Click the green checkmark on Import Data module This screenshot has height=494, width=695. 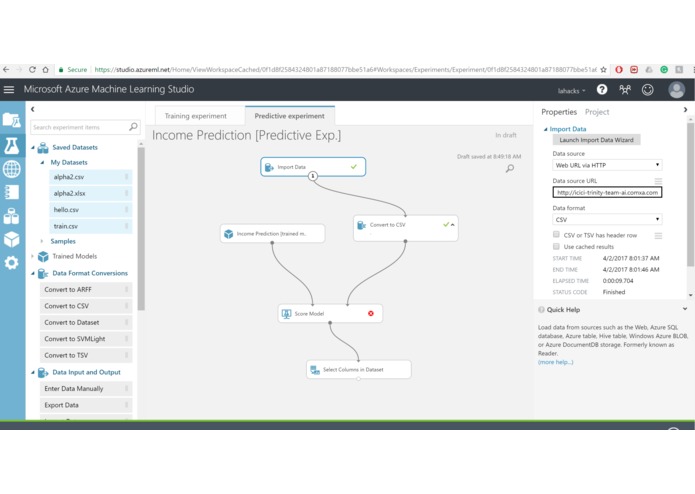coord(354,167)
